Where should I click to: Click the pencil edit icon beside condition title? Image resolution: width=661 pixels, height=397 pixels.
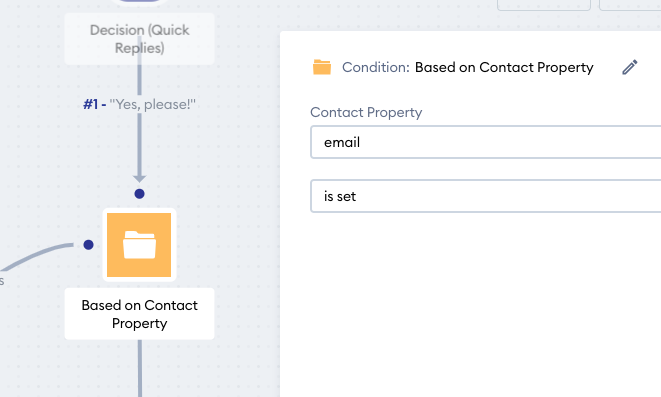coord(630,67)
